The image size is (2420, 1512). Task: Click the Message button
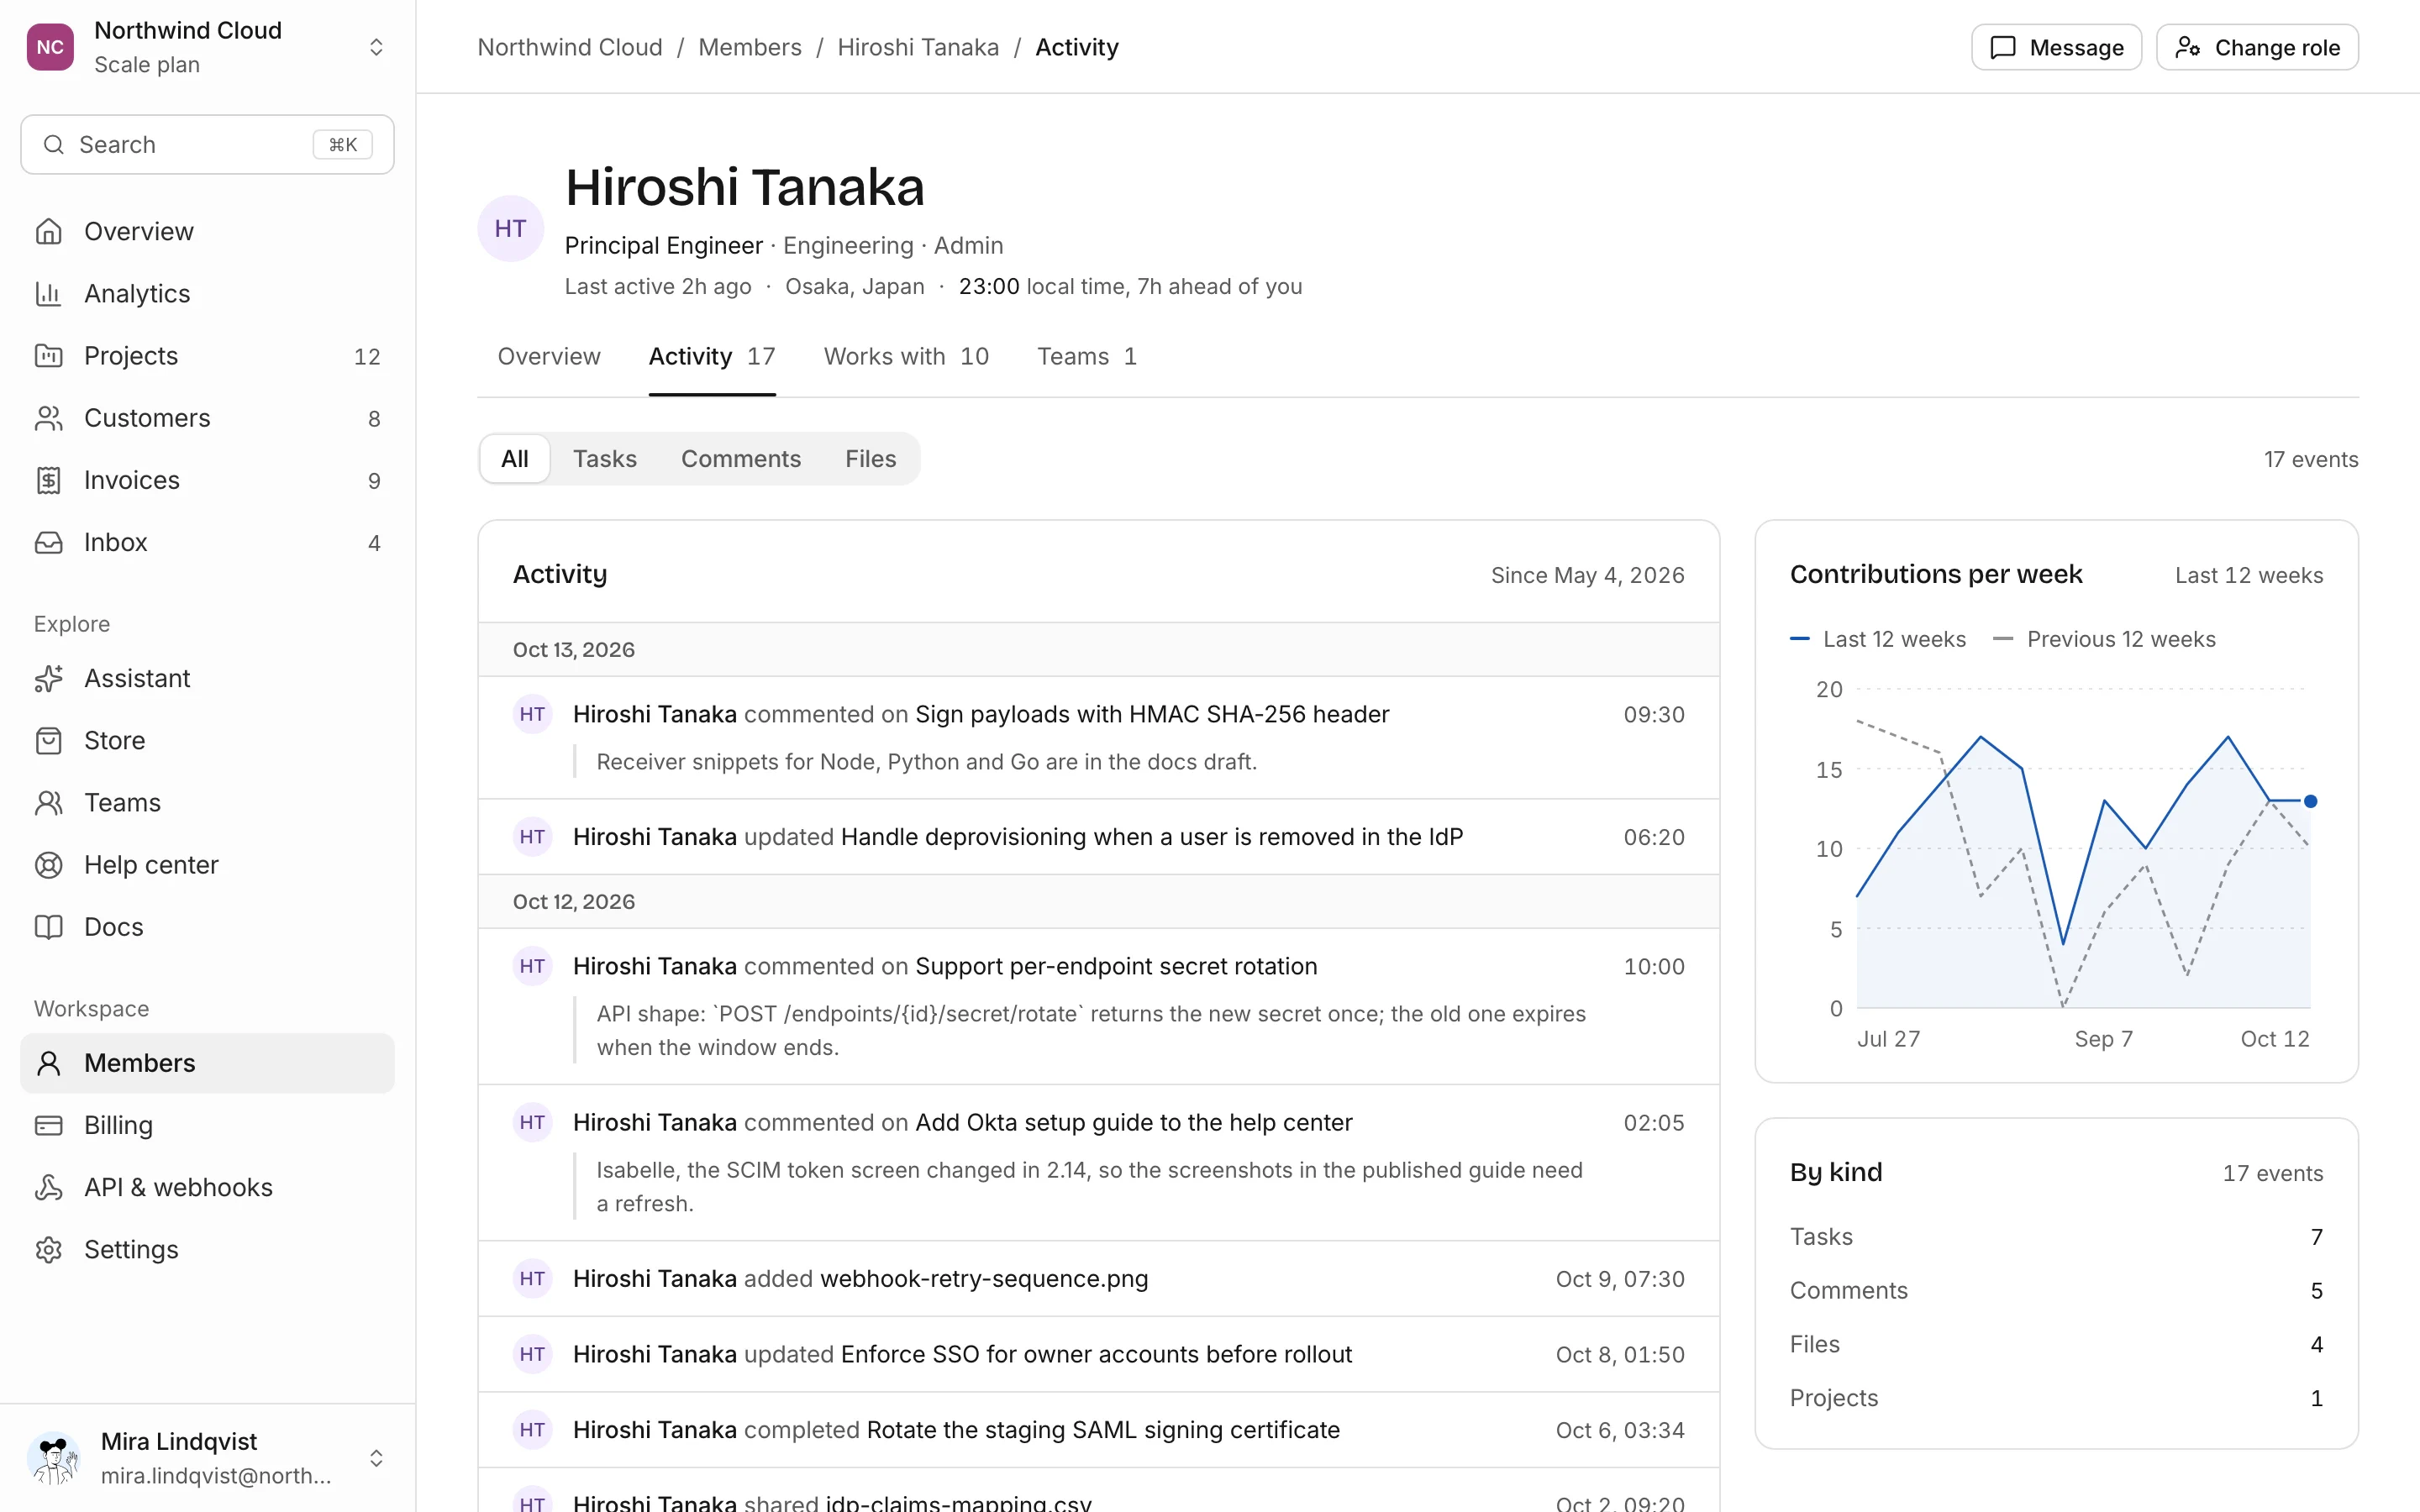(x=2055, y=47)
